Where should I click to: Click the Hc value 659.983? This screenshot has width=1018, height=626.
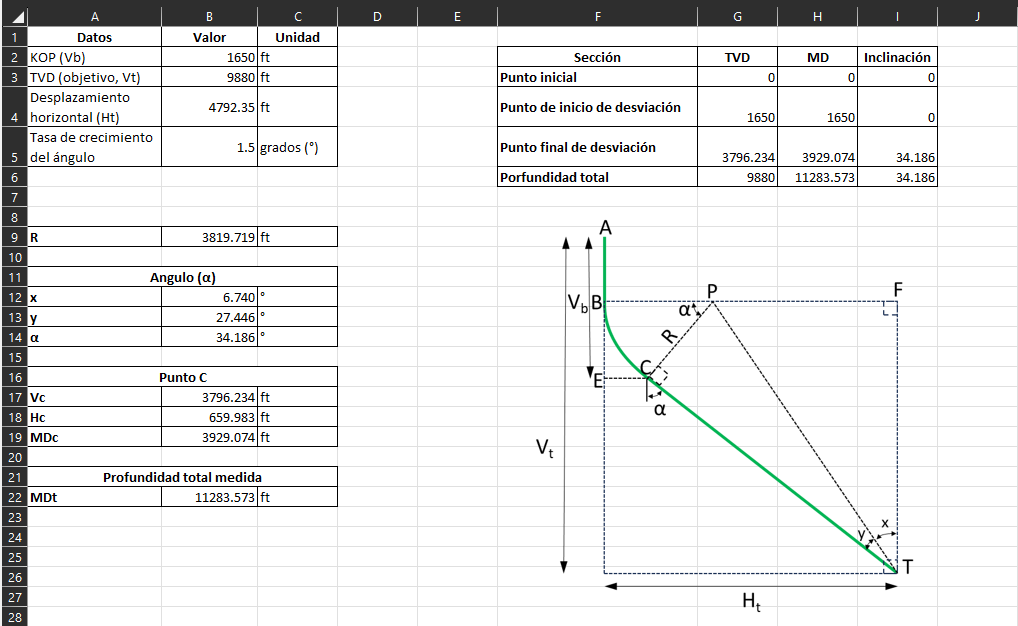tap(208, 417)
